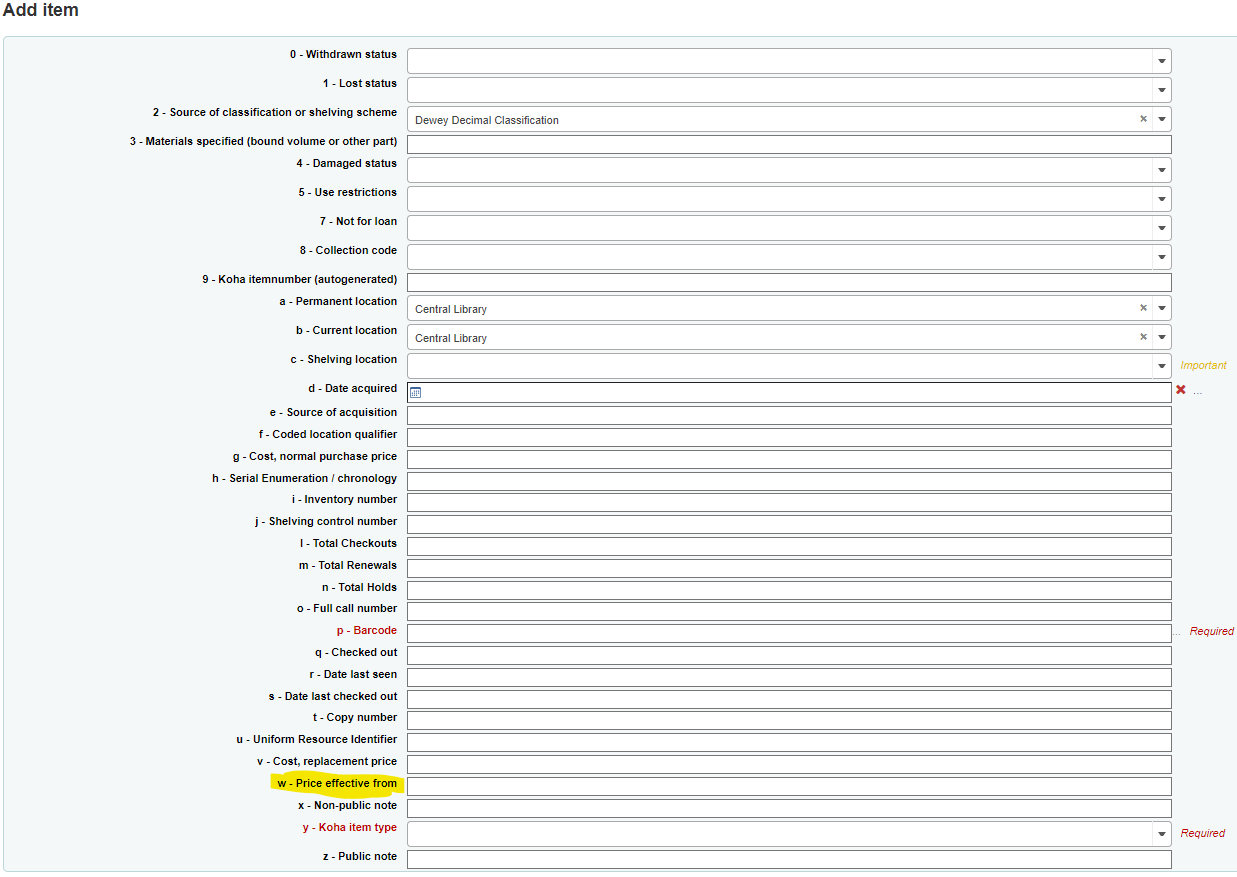1237x877 pixels.
Task: Click the 'p - Barcode' label
Action: click(367, 630)
